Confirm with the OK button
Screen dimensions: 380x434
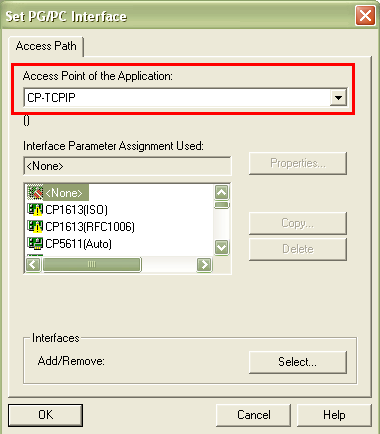(45, 415)
